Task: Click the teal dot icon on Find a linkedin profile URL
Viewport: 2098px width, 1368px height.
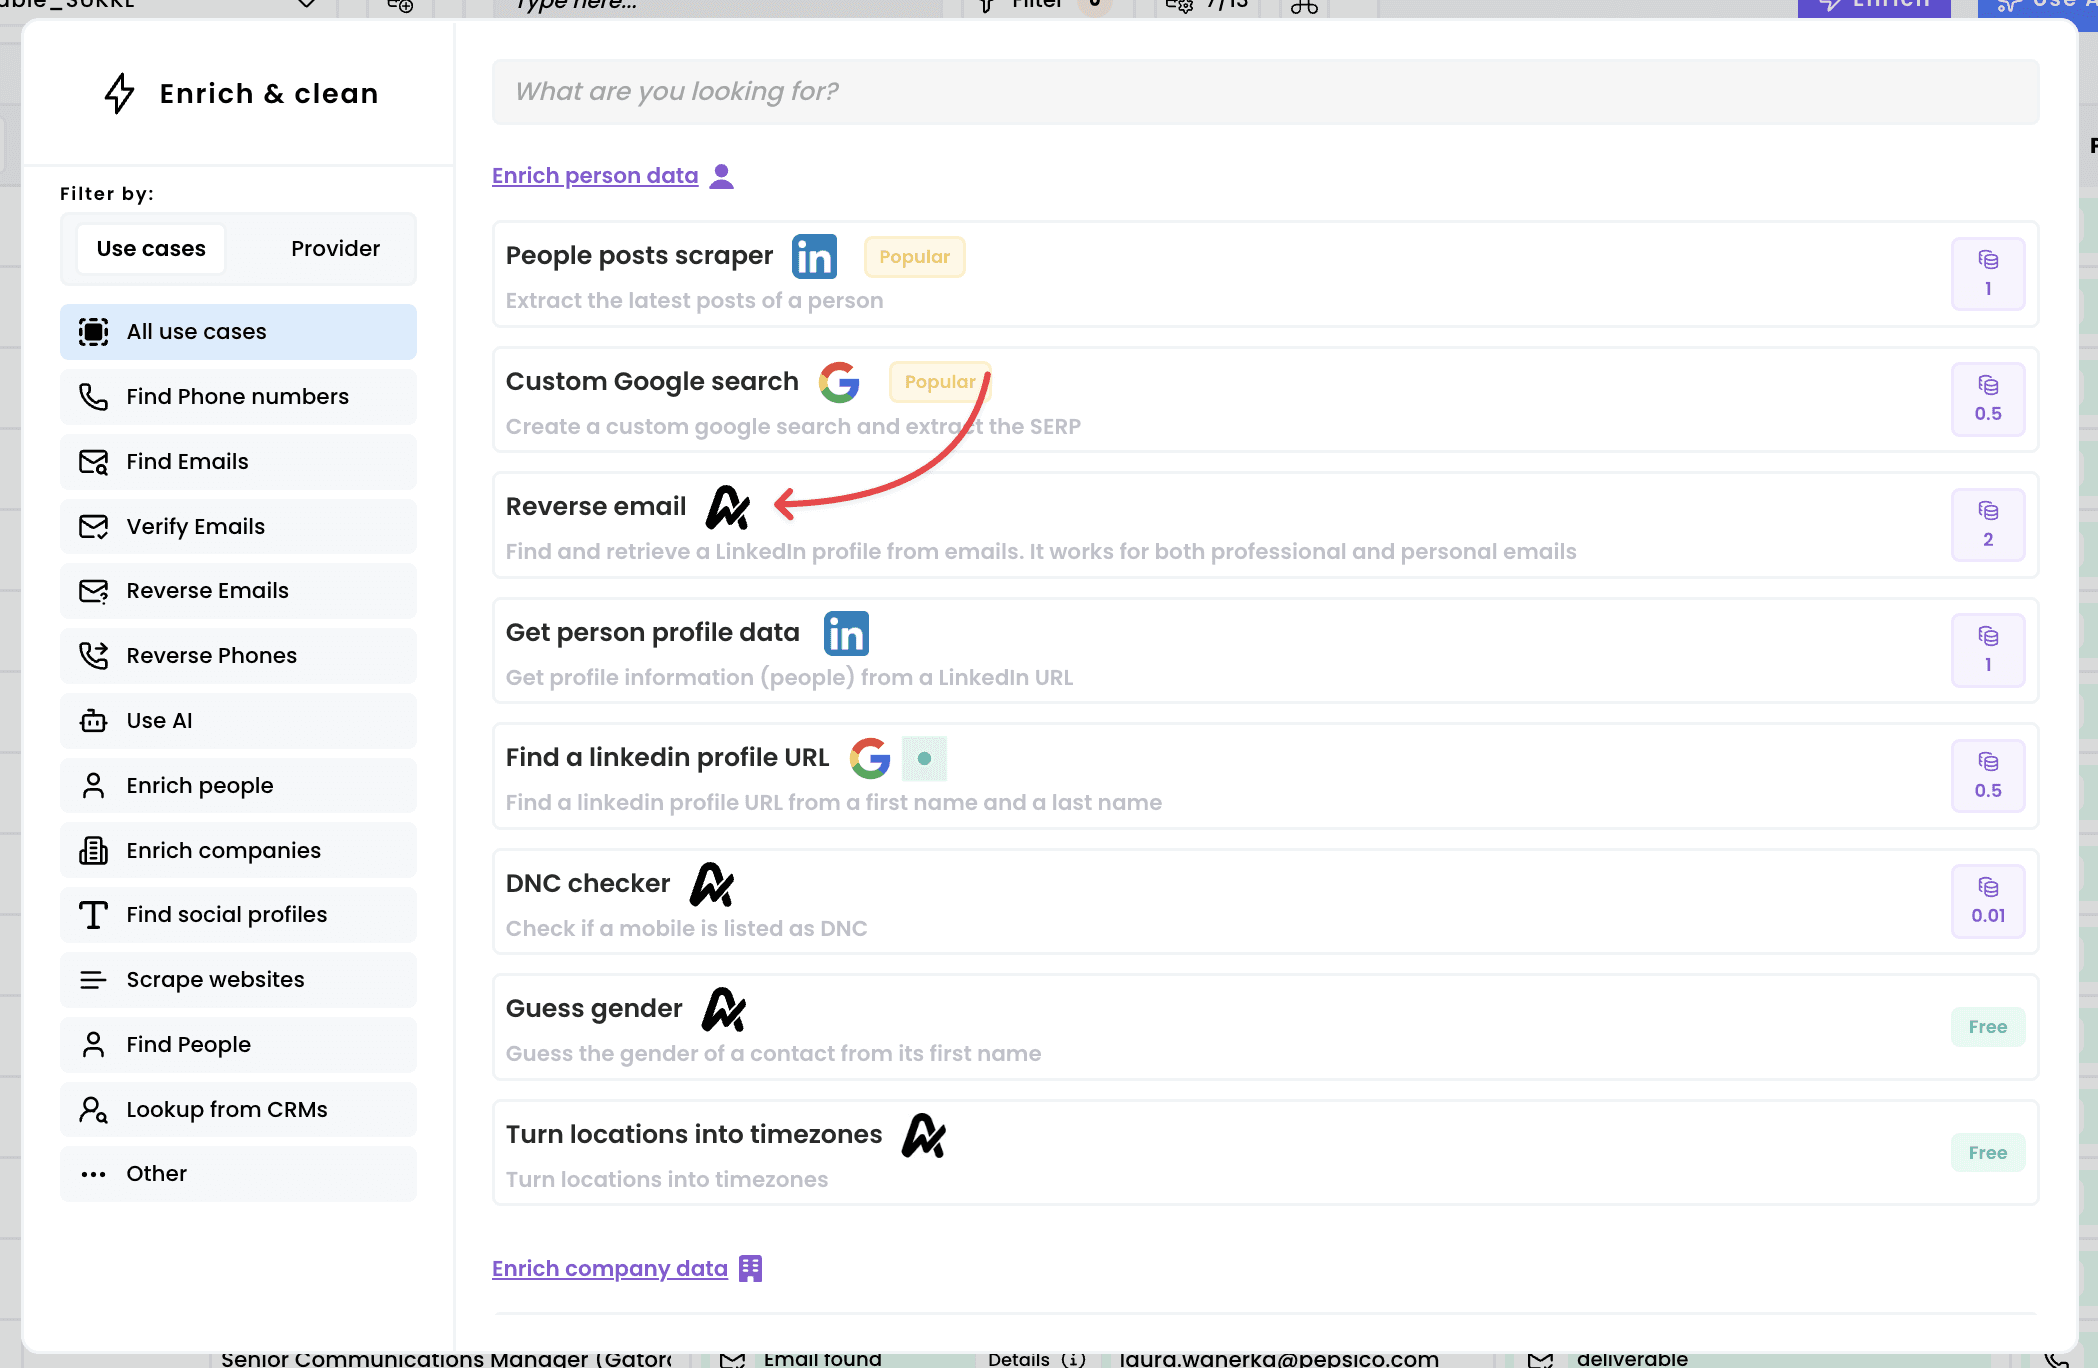Action: pos(924,759)
